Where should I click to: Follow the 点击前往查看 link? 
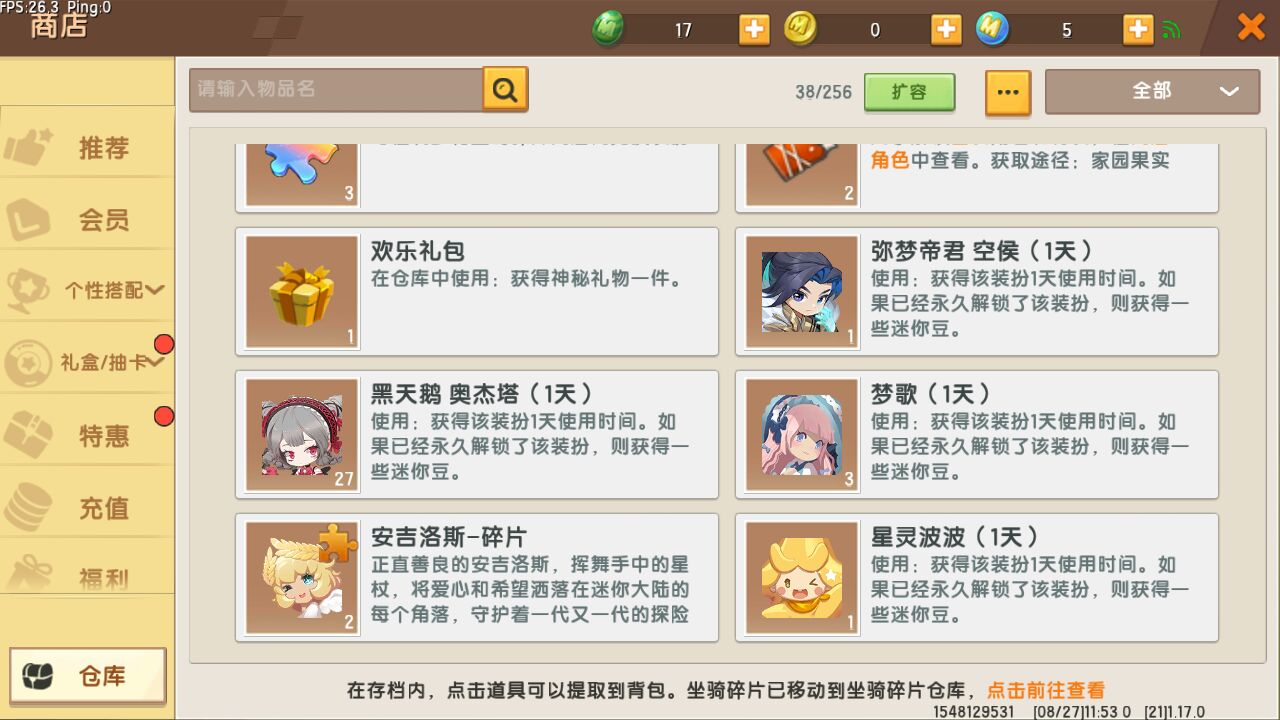(x=1046, y=690)
